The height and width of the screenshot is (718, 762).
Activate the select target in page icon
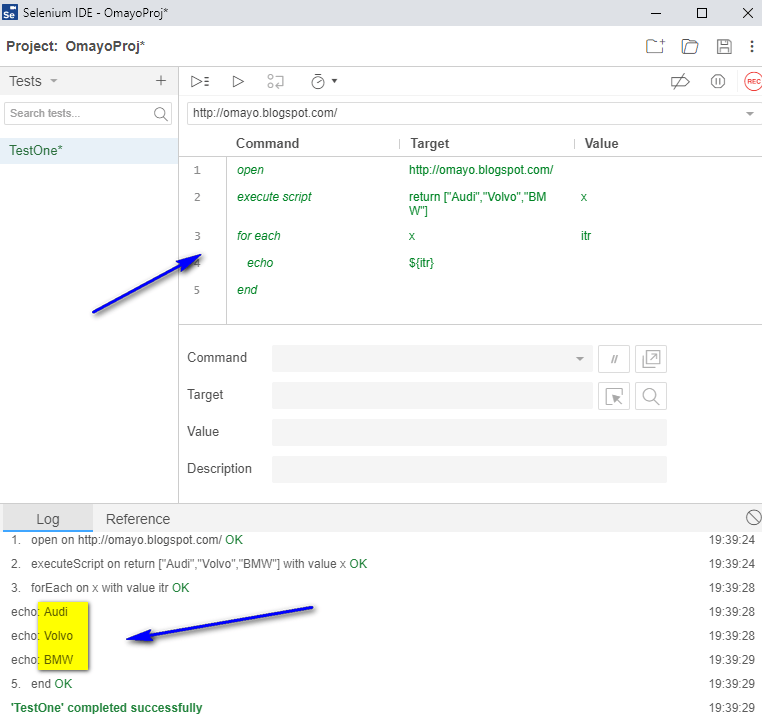(x=614, y=396)
